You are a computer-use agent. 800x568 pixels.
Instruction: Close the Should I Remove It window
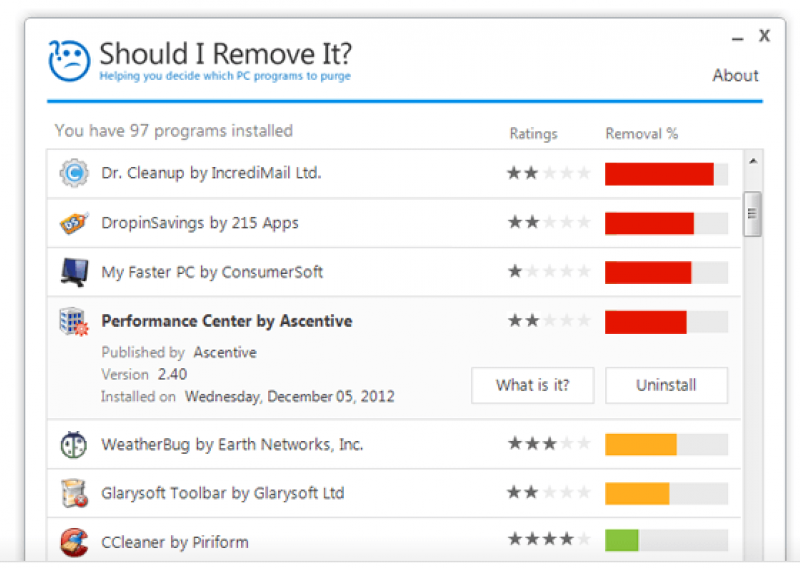(764, 36)
